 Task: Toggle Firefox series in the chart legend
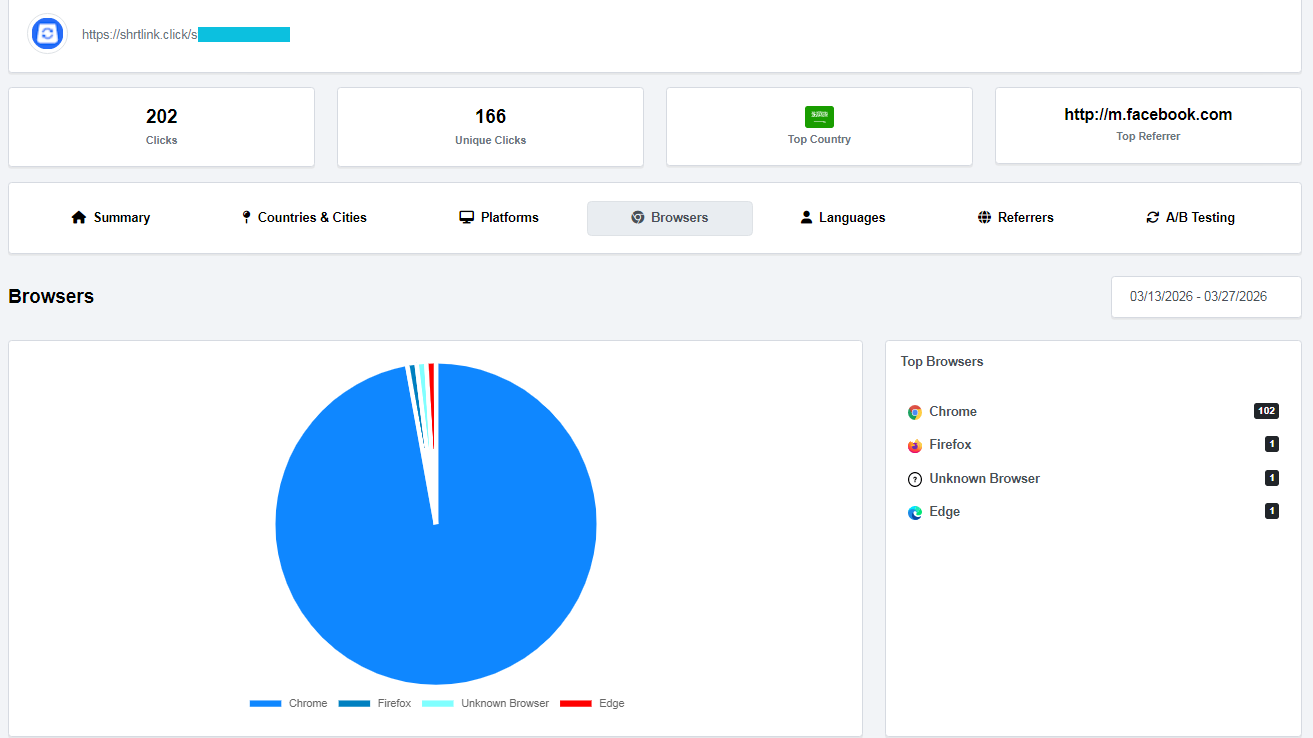[x=375, y=703]
